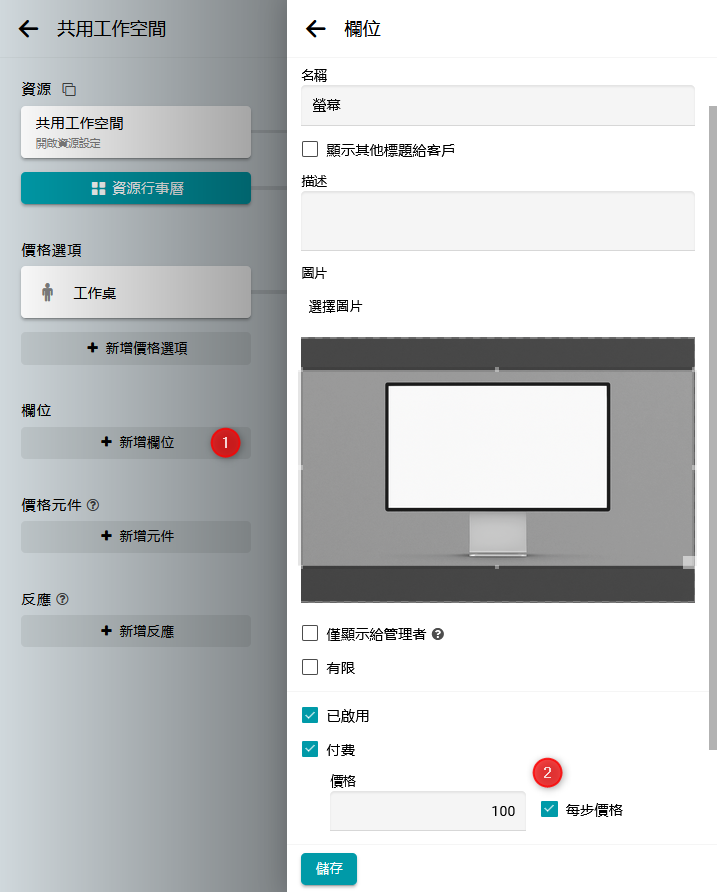Click info icon beside 僅顯示給管理者
The height and width of the screenshot is (892, 717).
click(x=437, y=634)
